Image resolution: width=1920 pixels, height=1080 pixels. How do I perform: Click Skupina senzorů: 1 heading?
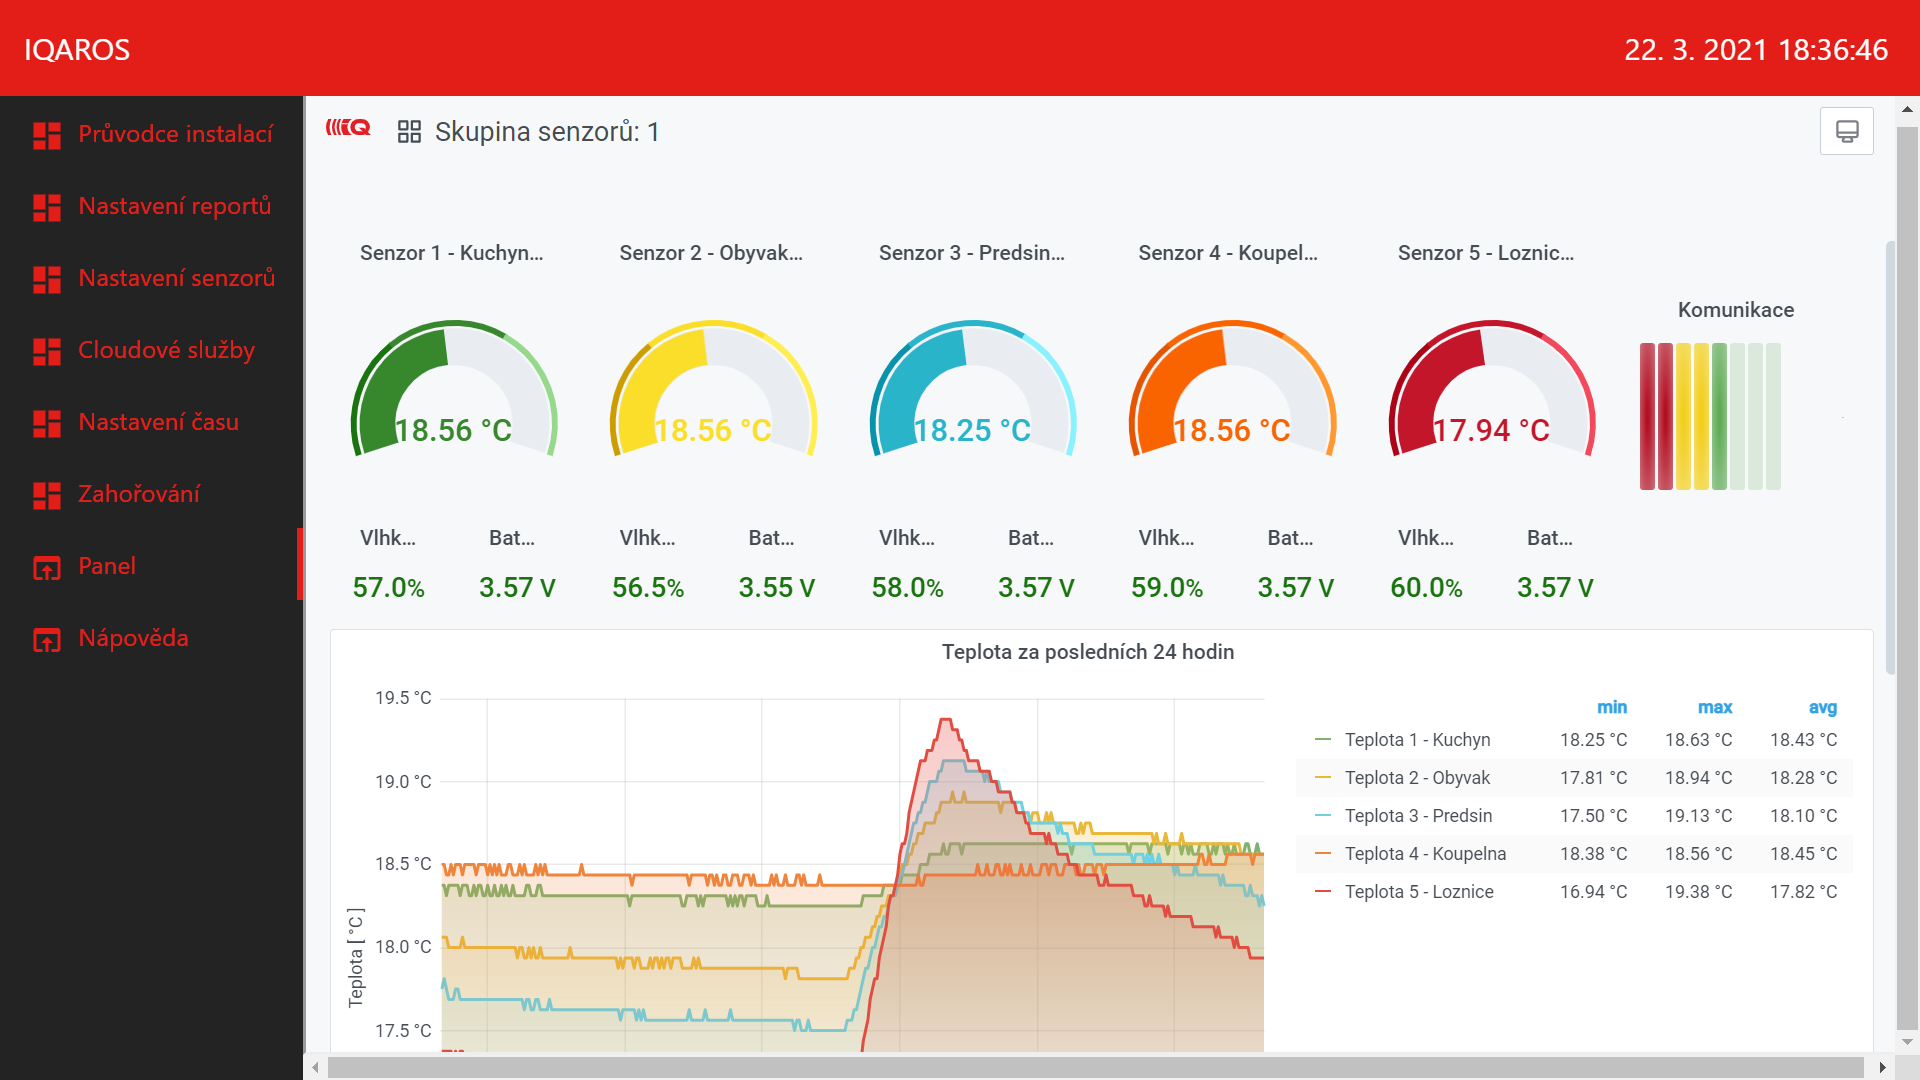tap(547, 132)
